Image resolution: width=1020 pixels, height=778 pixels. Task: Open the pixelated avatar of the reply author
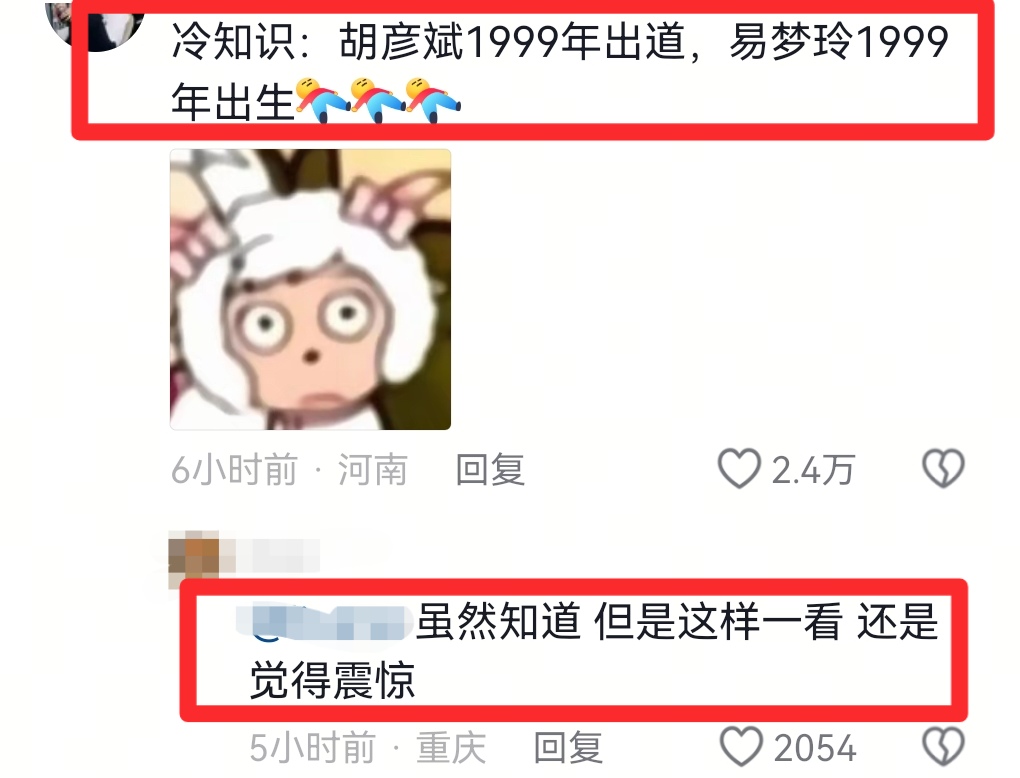pos(193,558)
